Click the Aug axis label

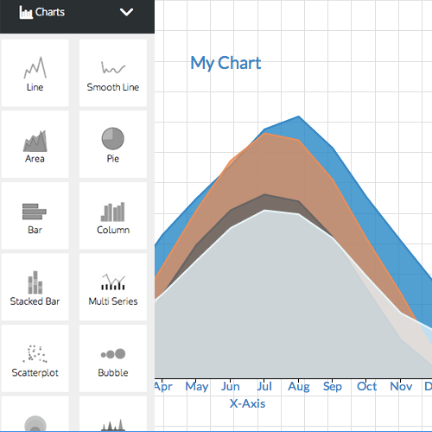tap(299, 387)
